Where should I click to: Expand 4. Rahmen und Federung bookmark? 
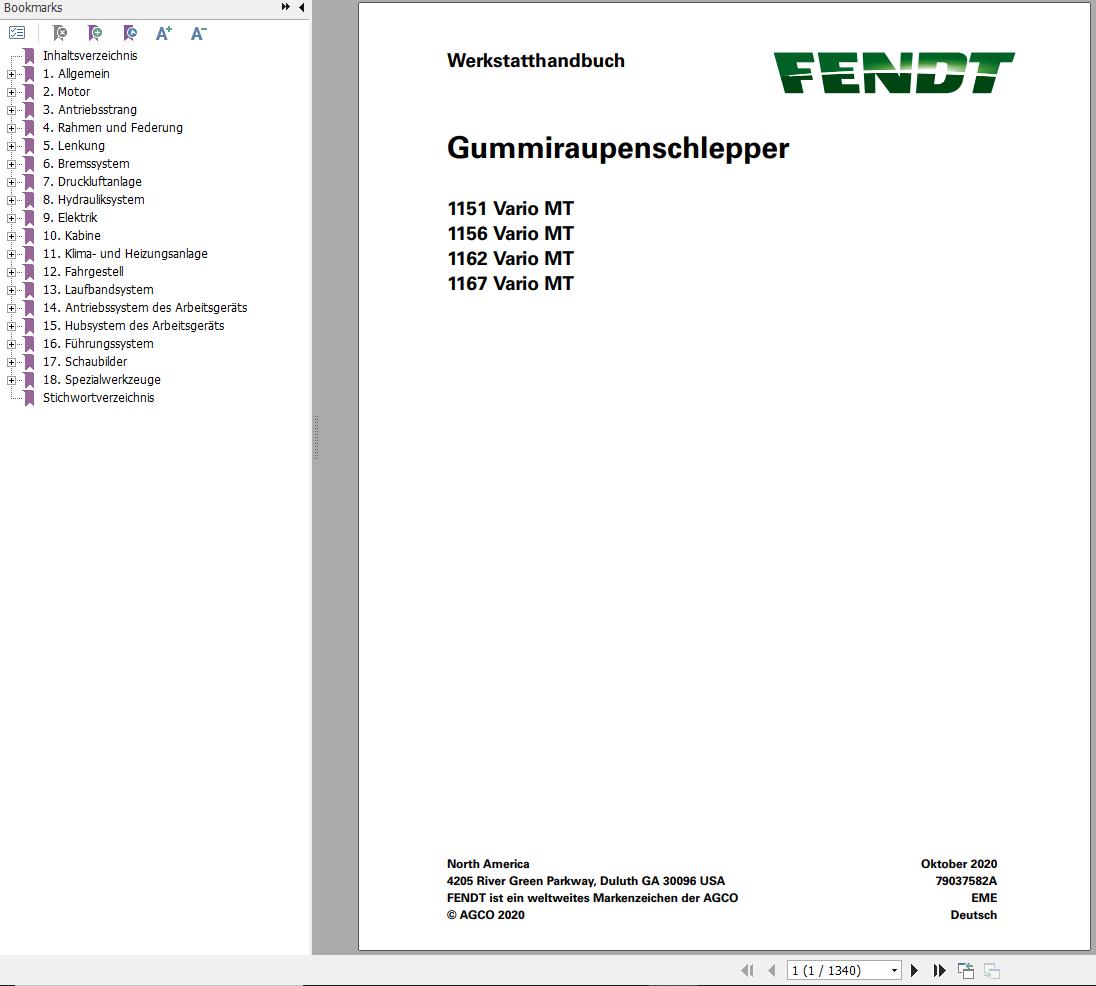coord(11,128)
